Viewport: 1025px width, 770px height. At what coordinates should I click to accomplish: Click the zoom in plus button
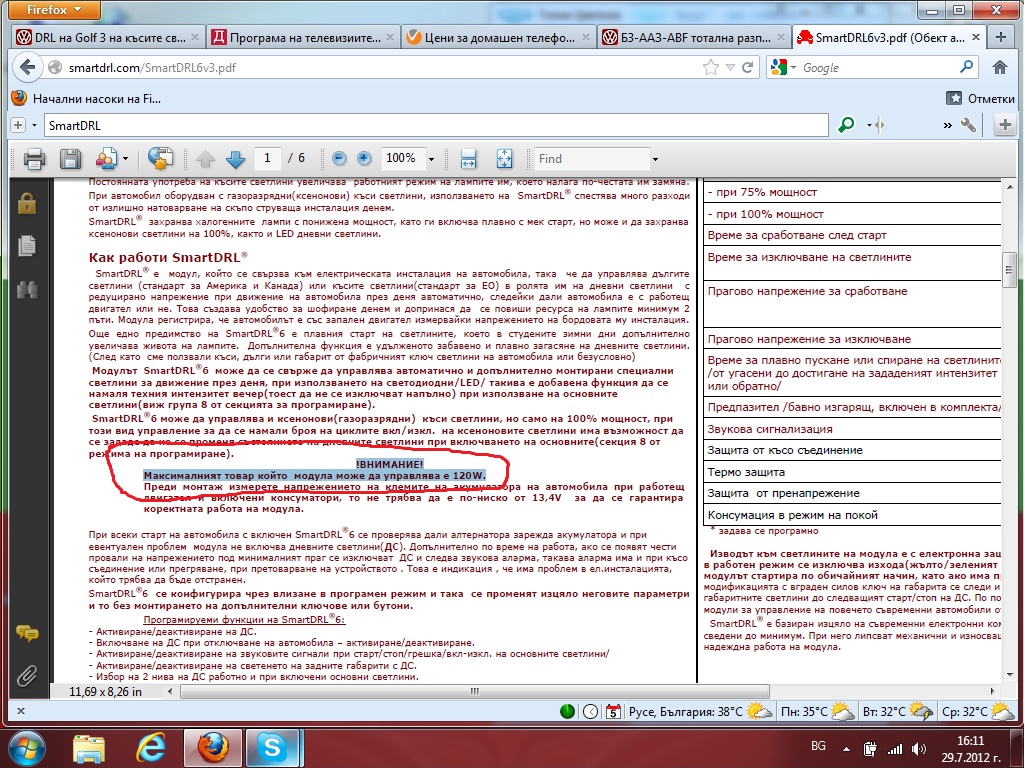(364, 159)
